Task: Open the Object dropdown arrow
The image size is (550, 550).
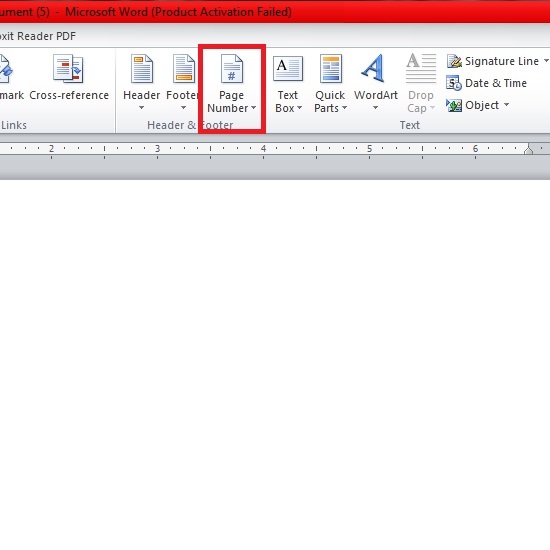Action: coord(507,104)
